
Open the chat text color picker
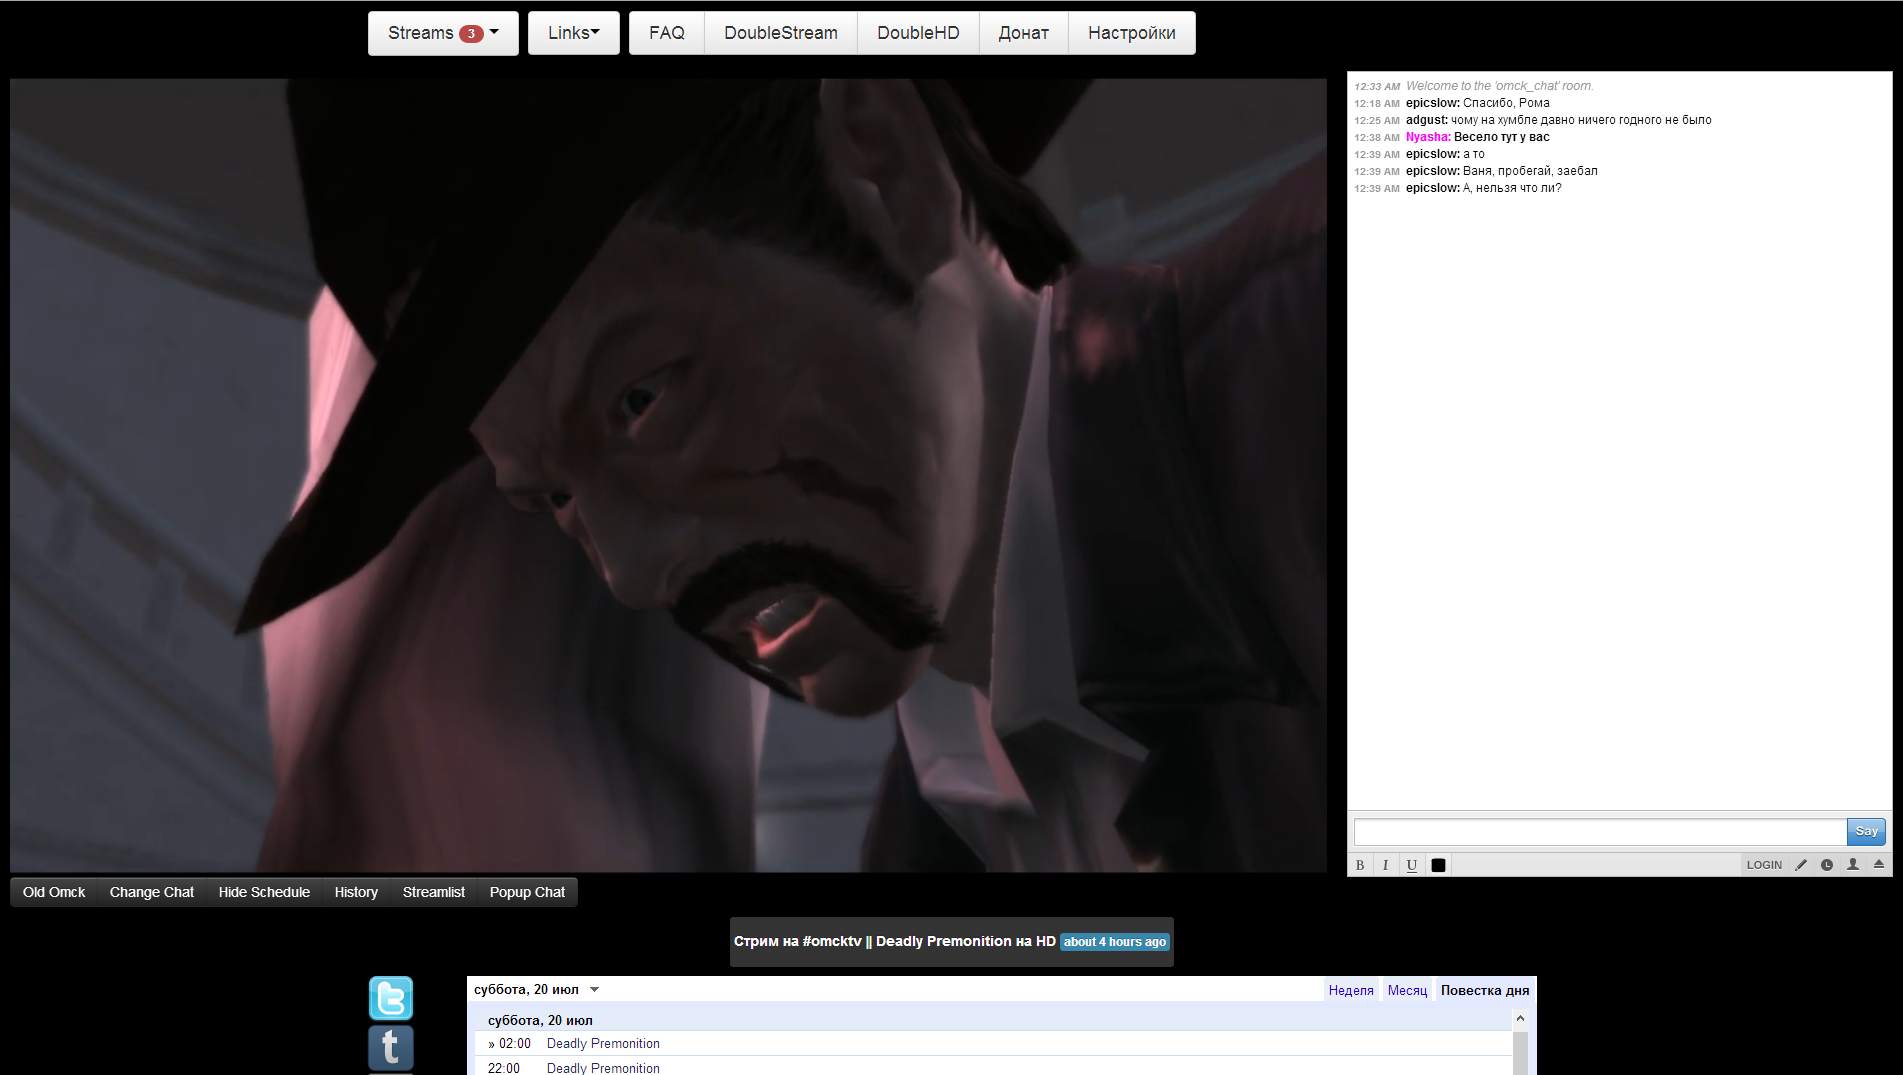[x=1438, y=865]
